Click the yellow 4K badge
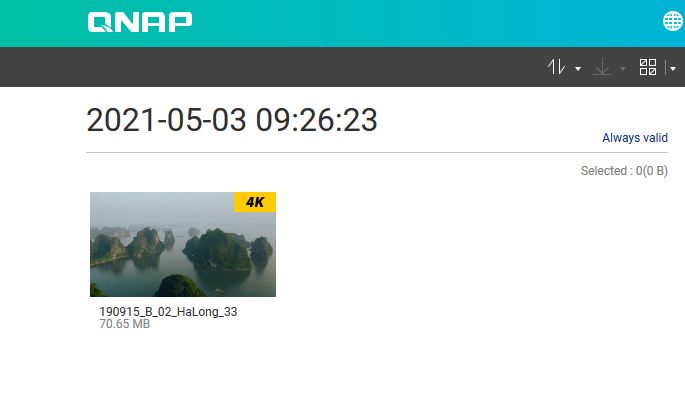 tap(255, 202)
